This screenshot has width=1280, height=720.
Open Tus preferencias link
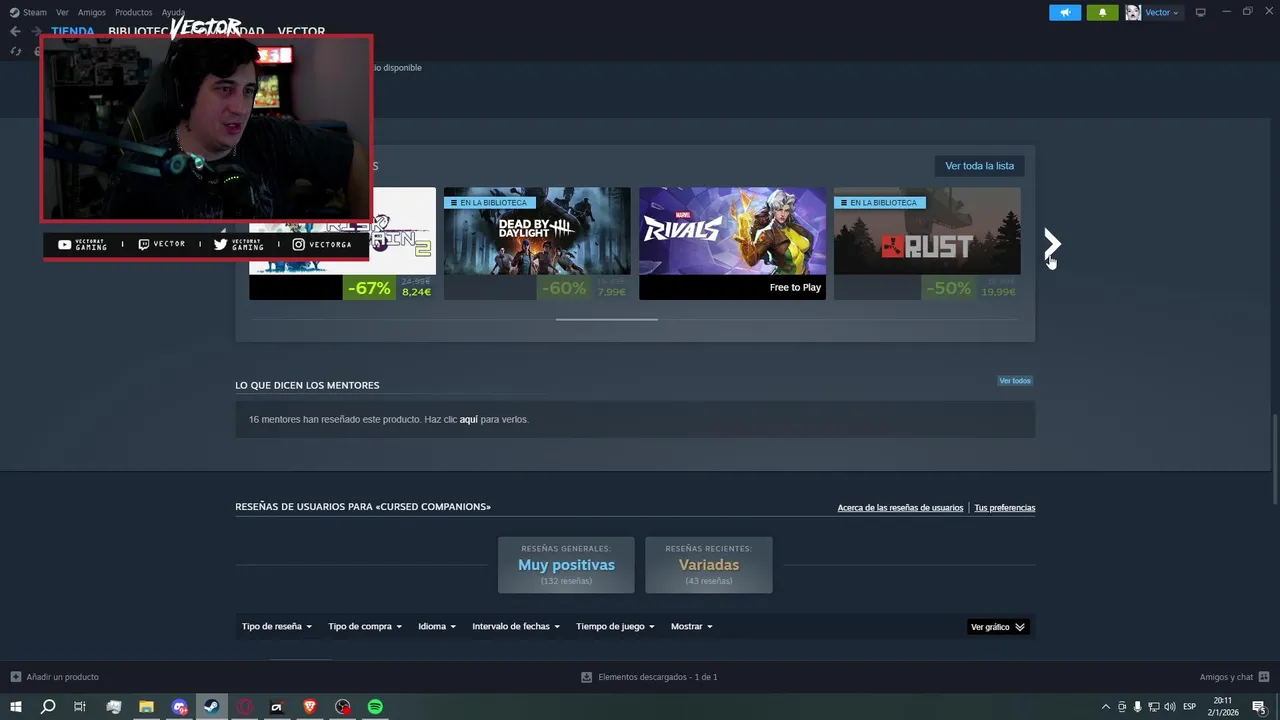(x=1005, y=508)
